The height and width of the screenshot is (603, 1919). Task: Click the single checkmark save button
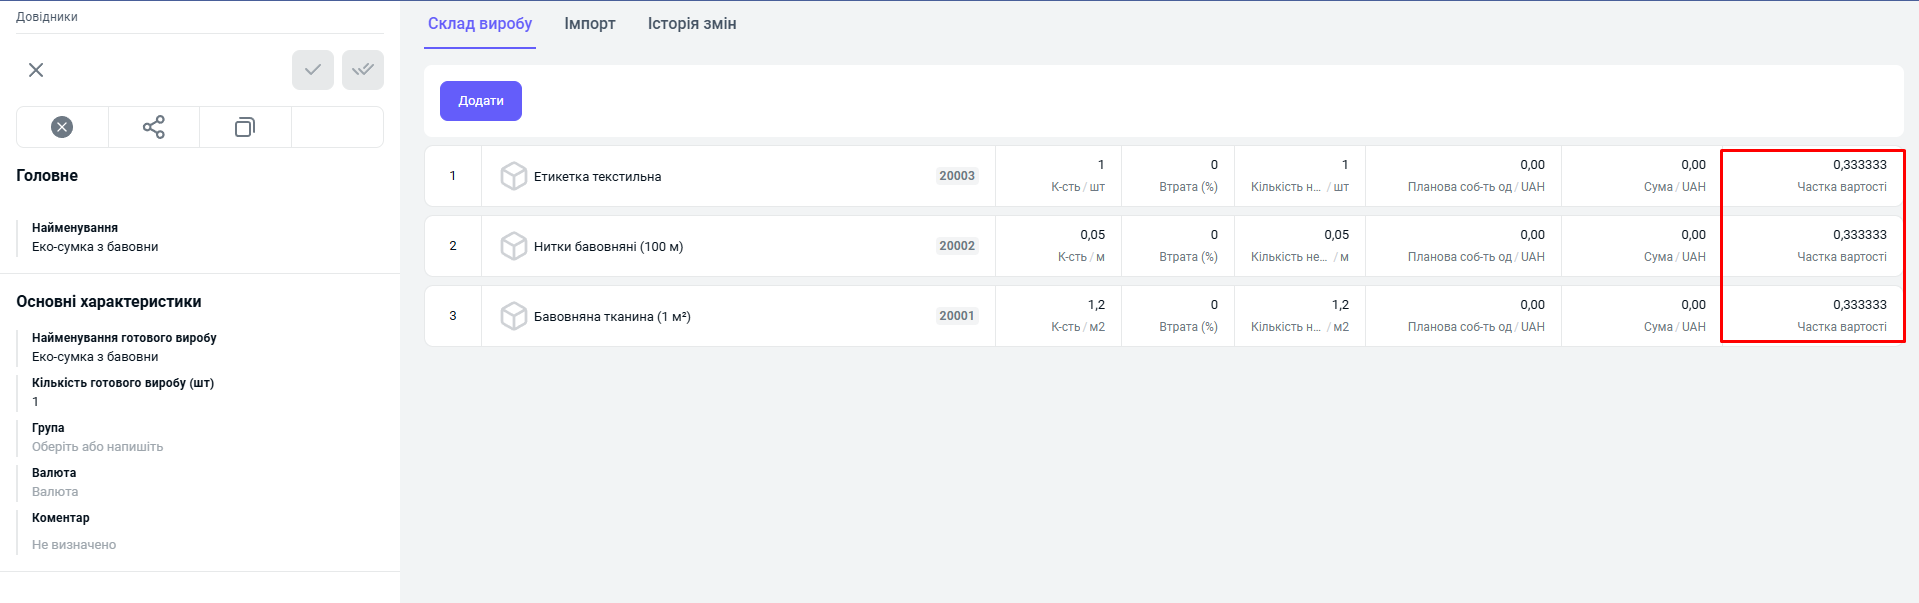[313, 70]
